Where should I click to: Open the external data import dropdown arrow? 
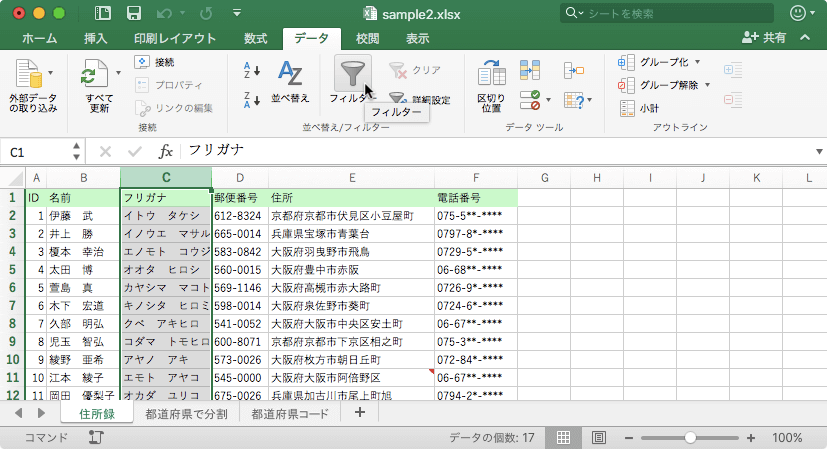click(51, 73)
